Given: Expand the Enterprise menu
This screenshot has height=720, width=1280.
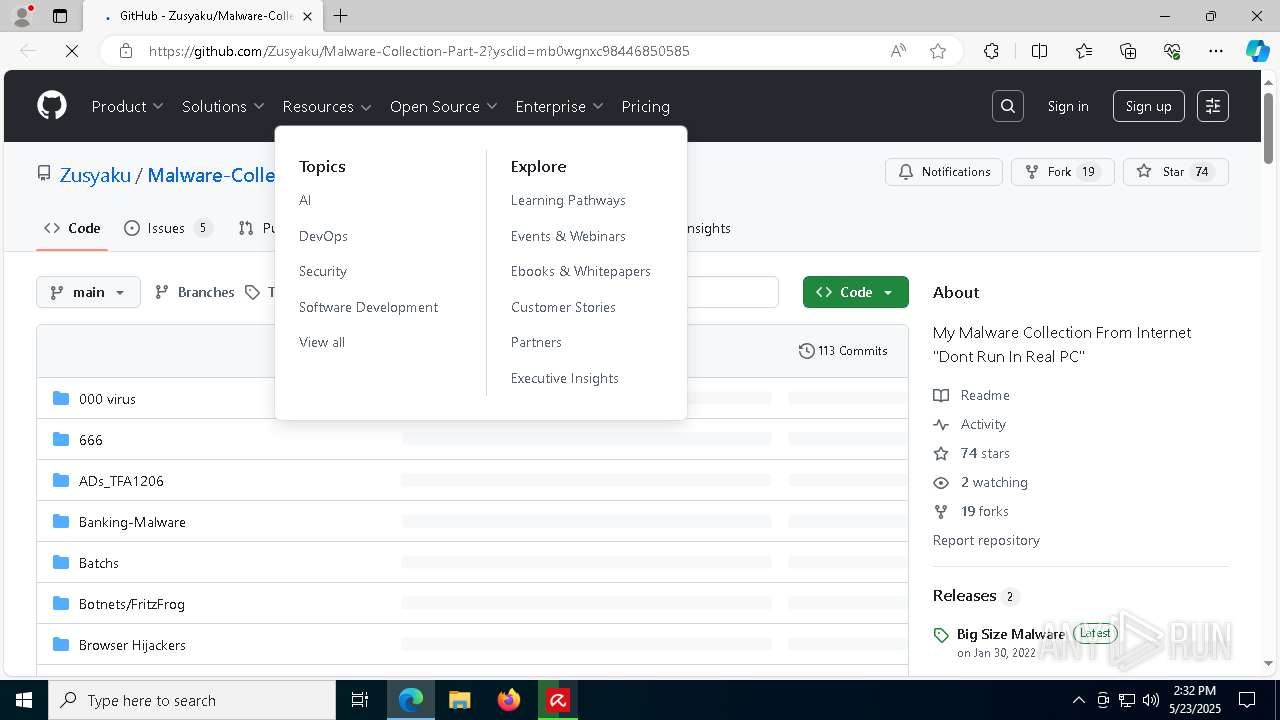Looking at the screenshot, I should coord(559,106).
